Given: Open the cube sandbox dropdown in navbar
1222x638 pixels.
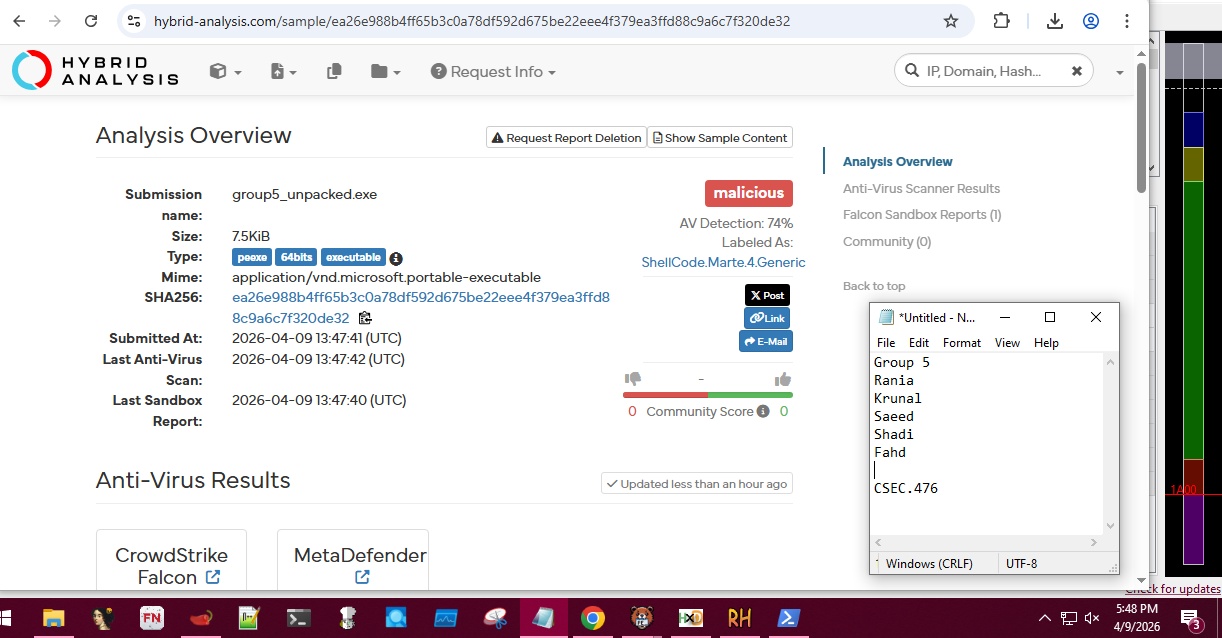Looking at the screenshot, I should tap(225, 71).
